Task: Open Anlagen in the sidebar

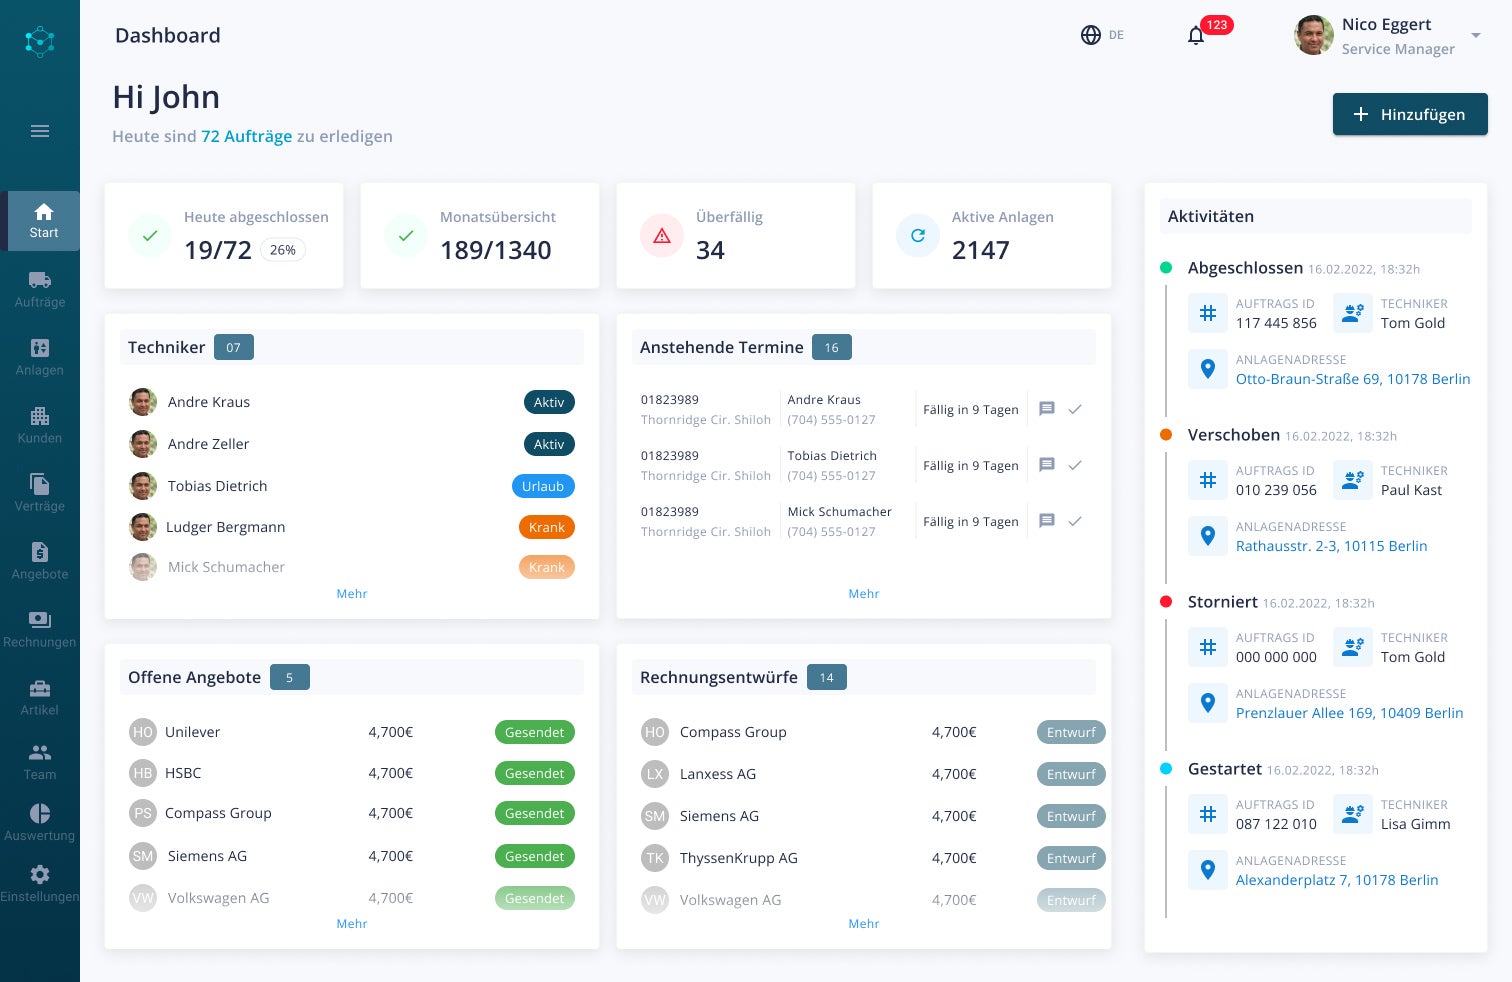Action: point(40,357)
